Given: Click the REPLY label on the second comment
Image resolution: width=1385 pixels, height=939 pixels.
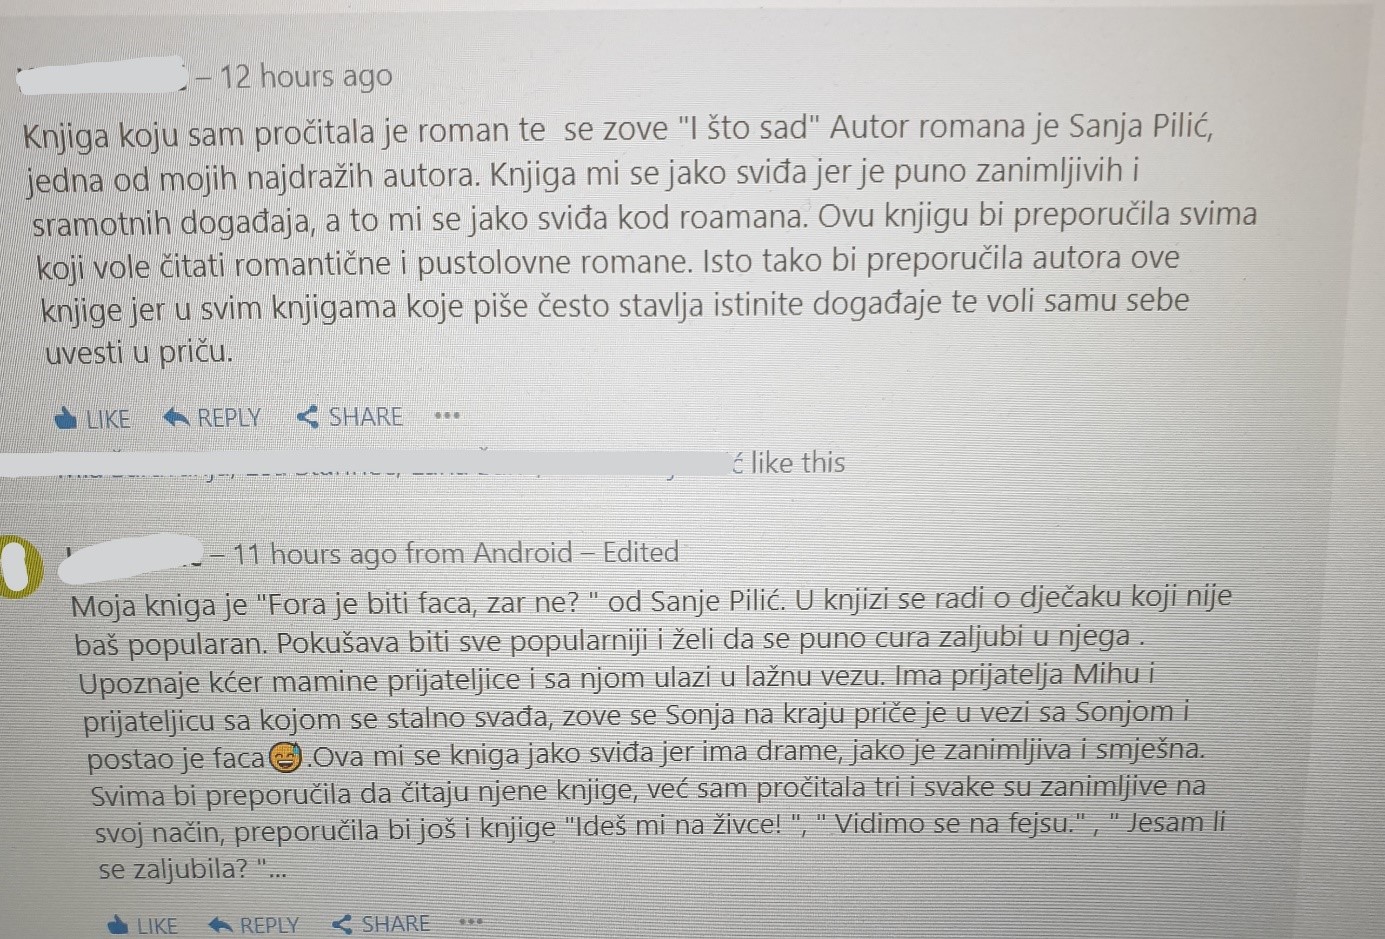Looking at the screenshot, I should pos(269,926).
